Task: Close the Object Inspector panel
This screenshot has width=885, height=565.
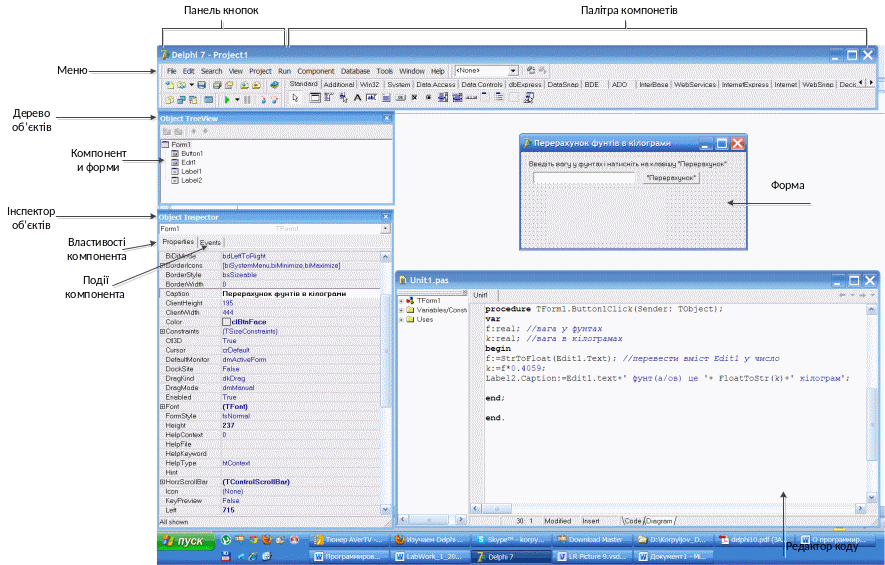Action: (x=387, y=216)
